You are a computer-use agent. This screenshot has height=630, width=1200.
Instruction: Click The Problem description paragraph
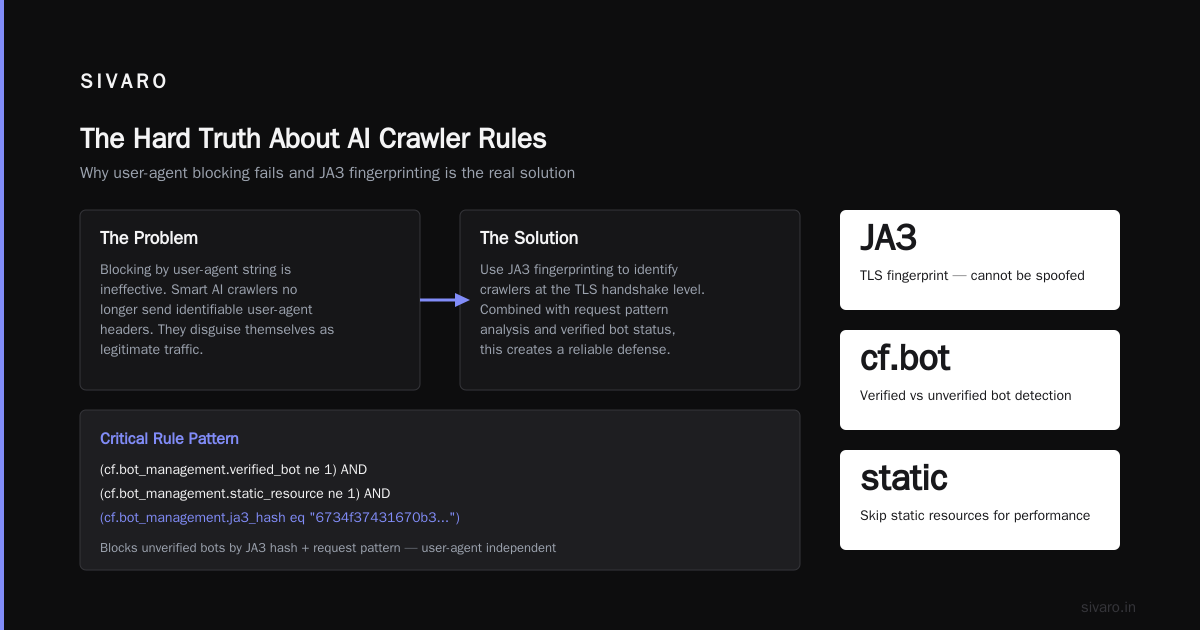[217, 310]
